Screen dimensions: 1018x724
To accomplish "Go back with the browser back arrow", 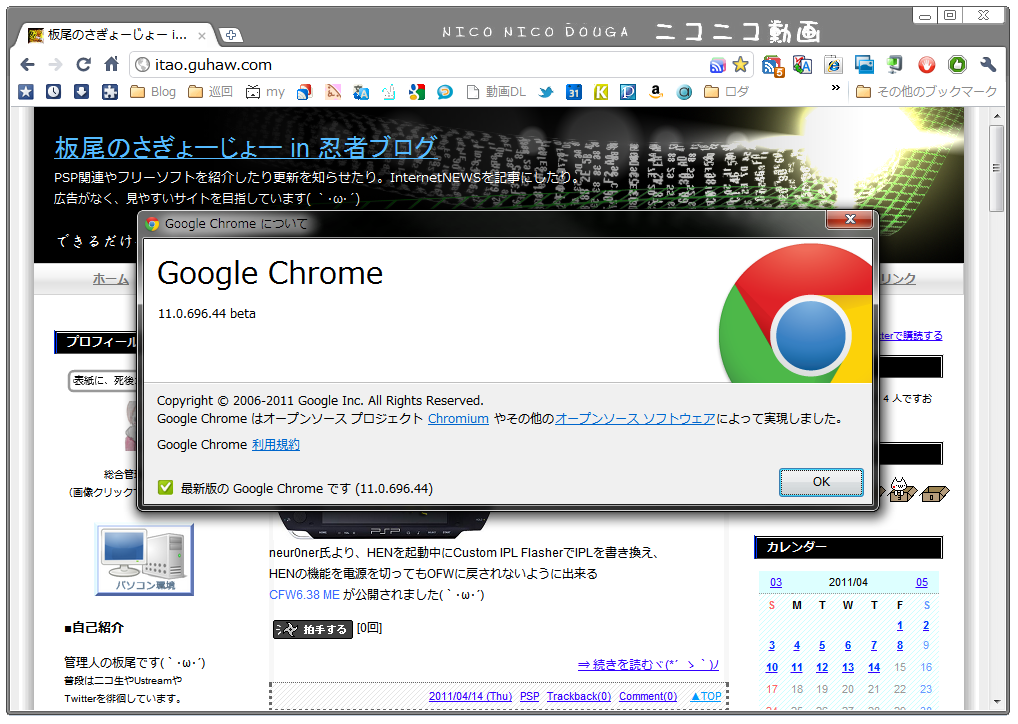I will pyautogui.click(x=27, y=64).
